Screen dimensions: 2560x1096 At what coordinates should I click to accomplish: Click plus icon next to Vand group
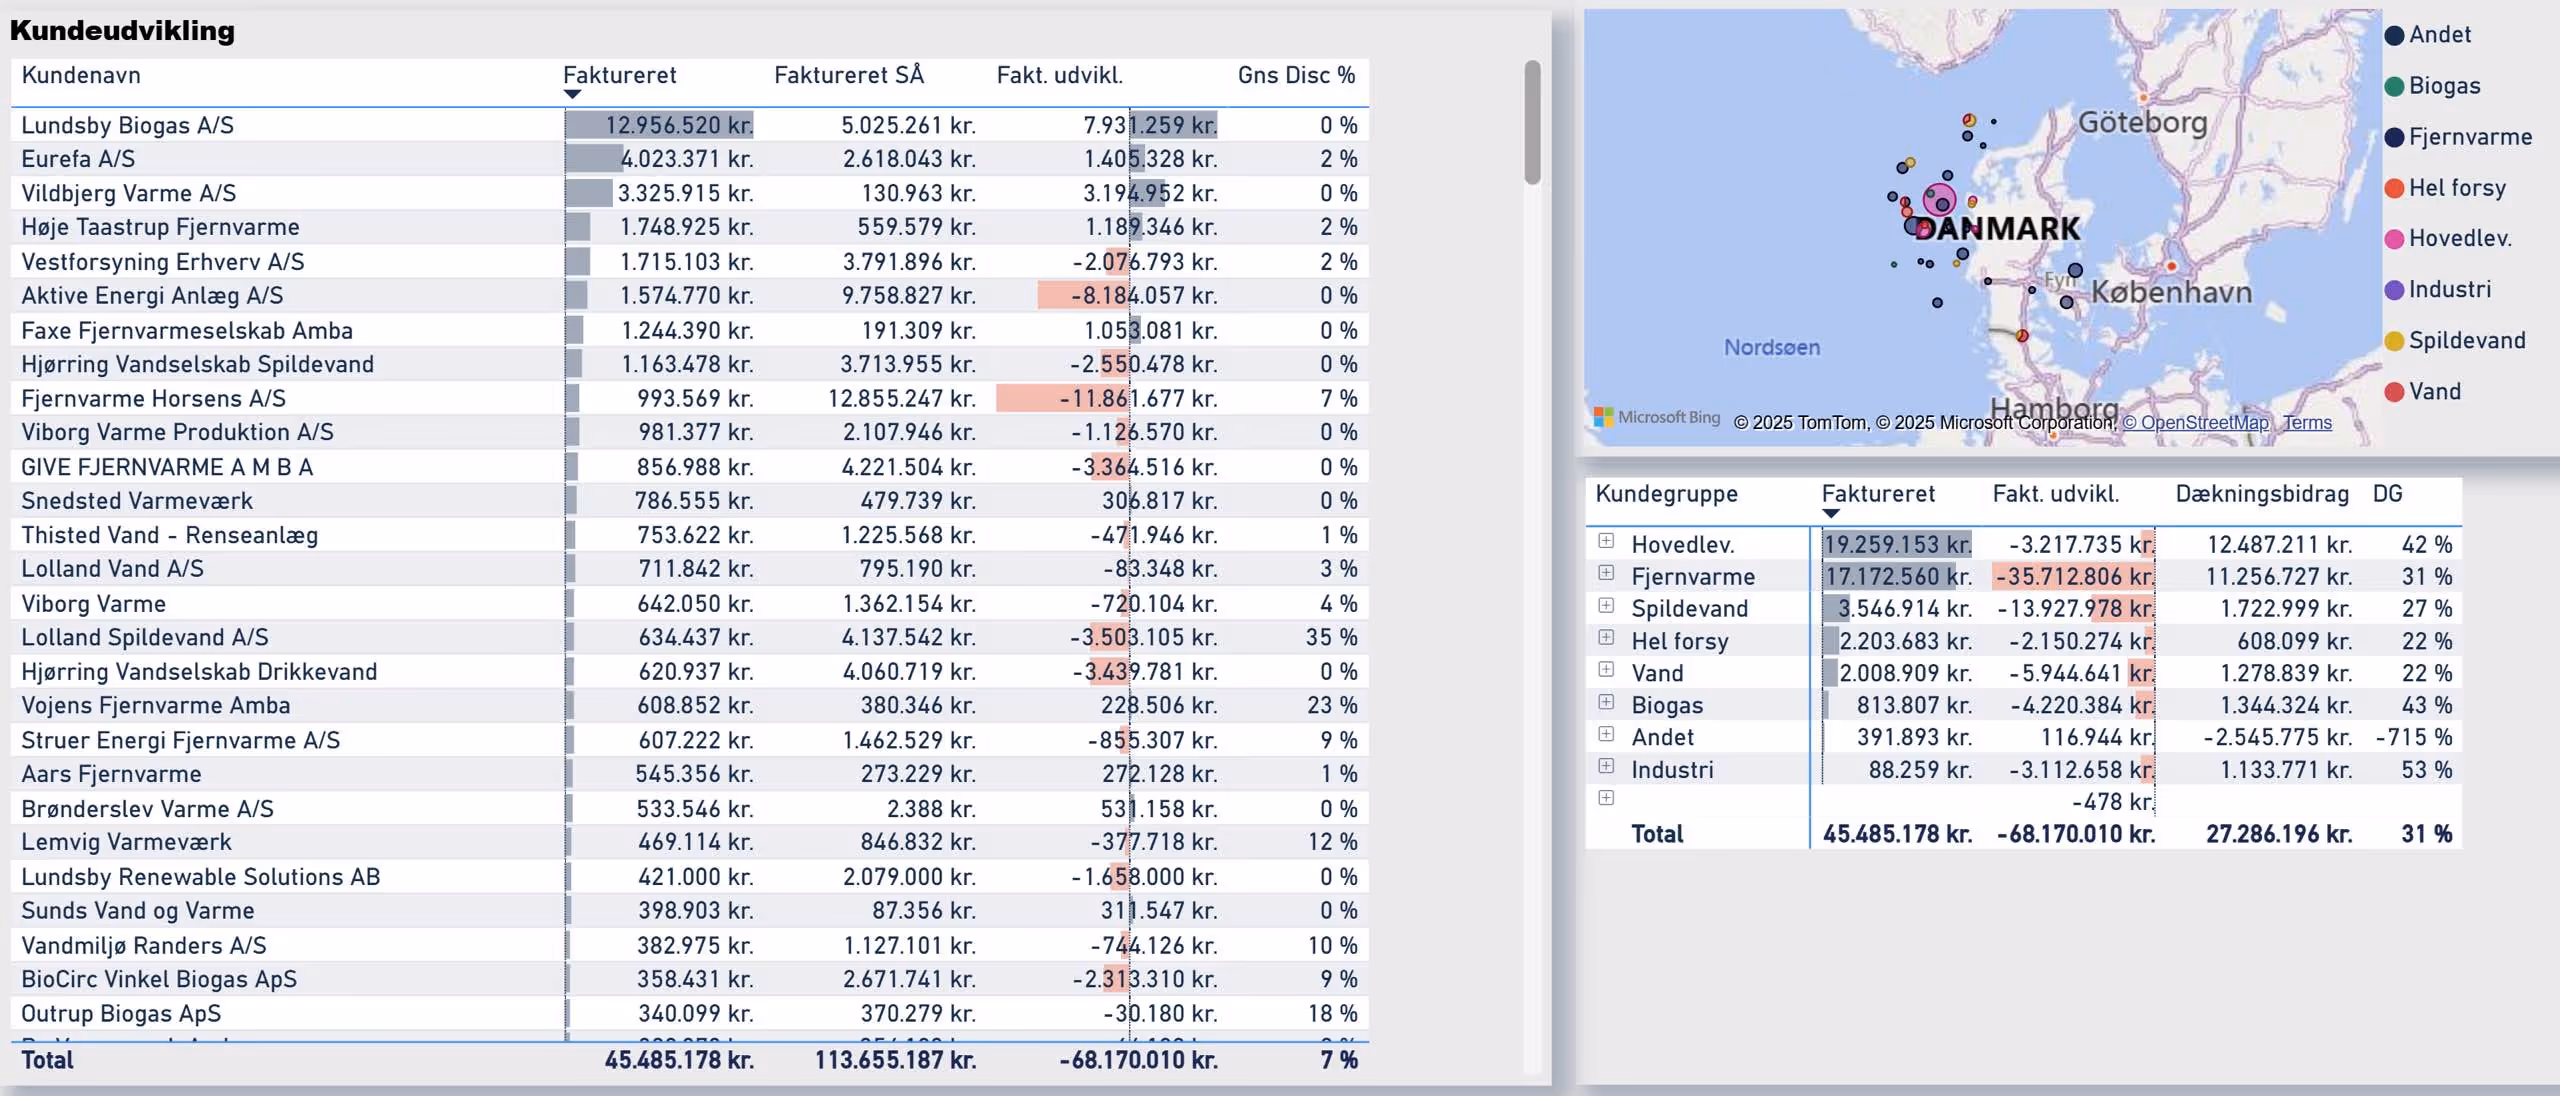[x=1606, y=669]
